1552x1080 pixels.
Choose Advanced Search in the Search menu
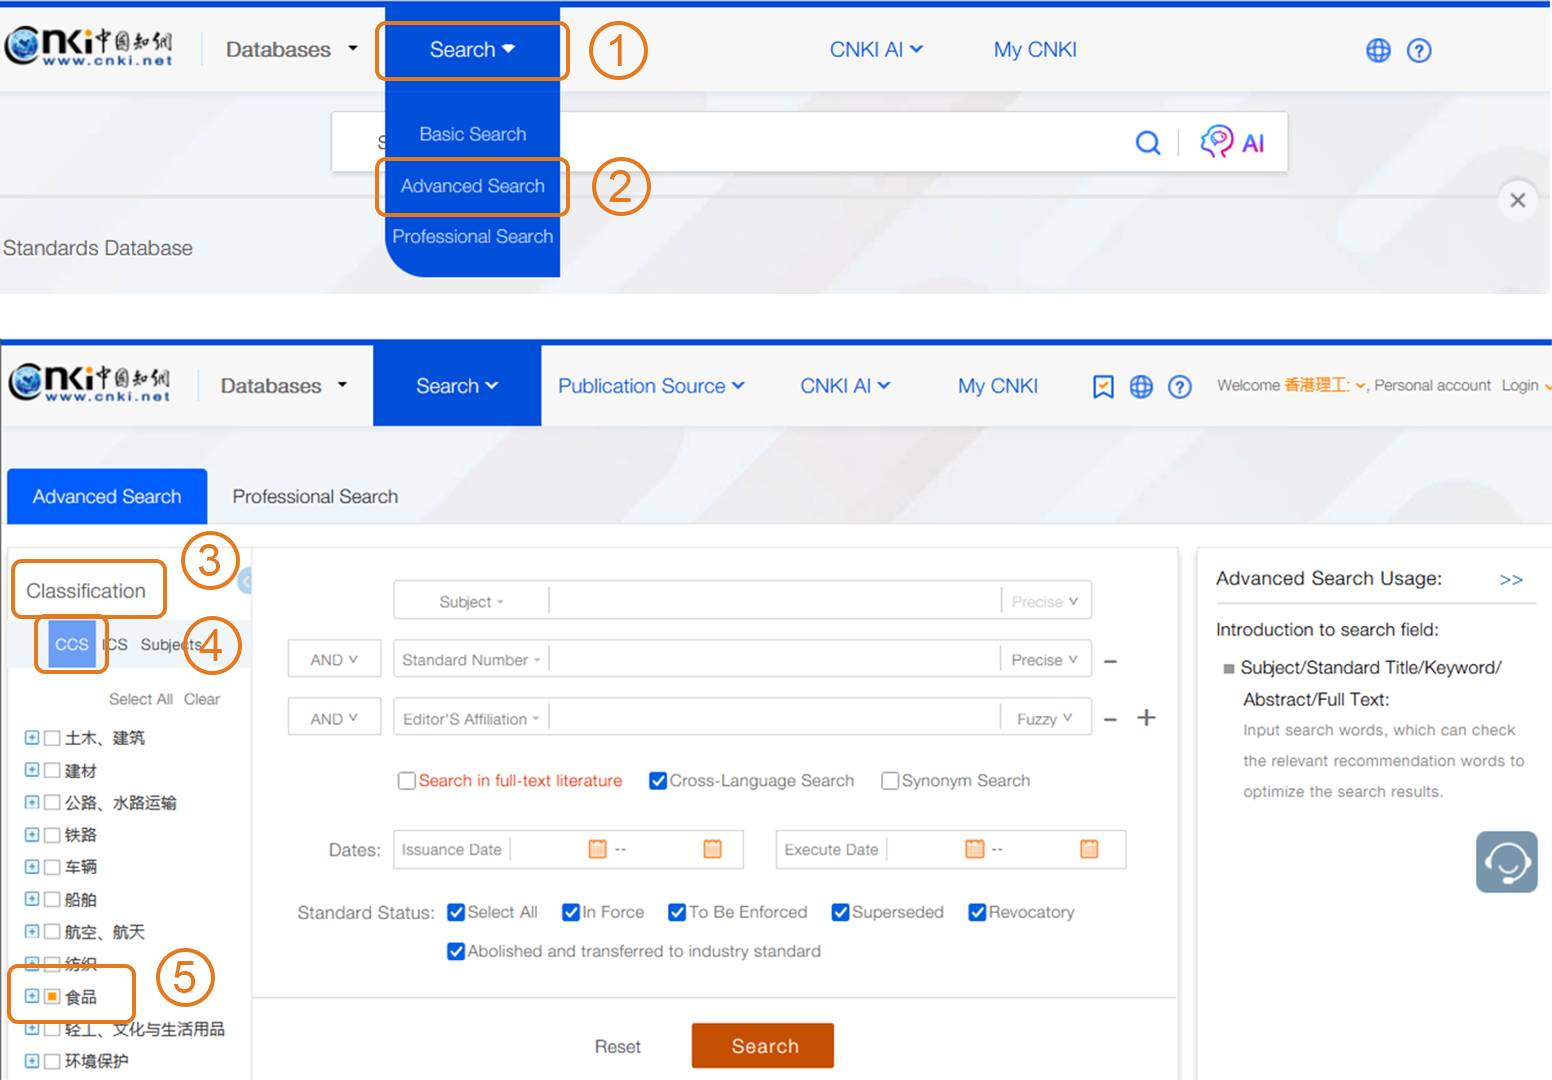tap(472, 186)
